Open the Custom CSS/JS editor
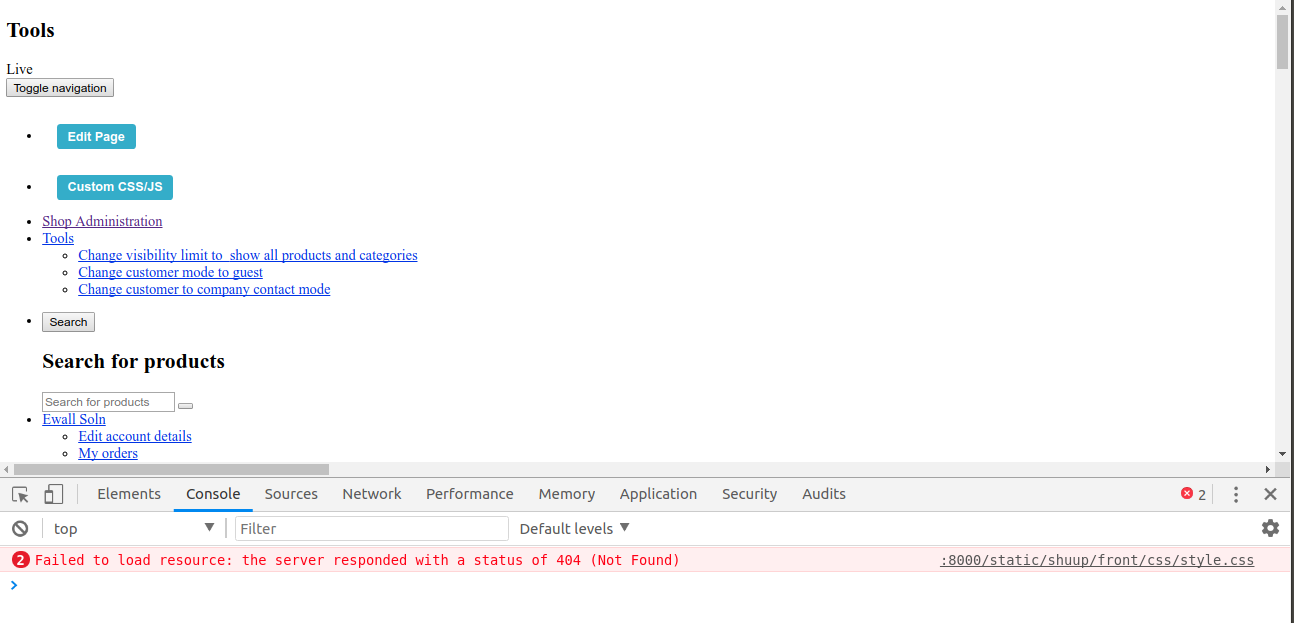Image resolution: width=1294 pixels, height=623 pixels. pos(114,187)
